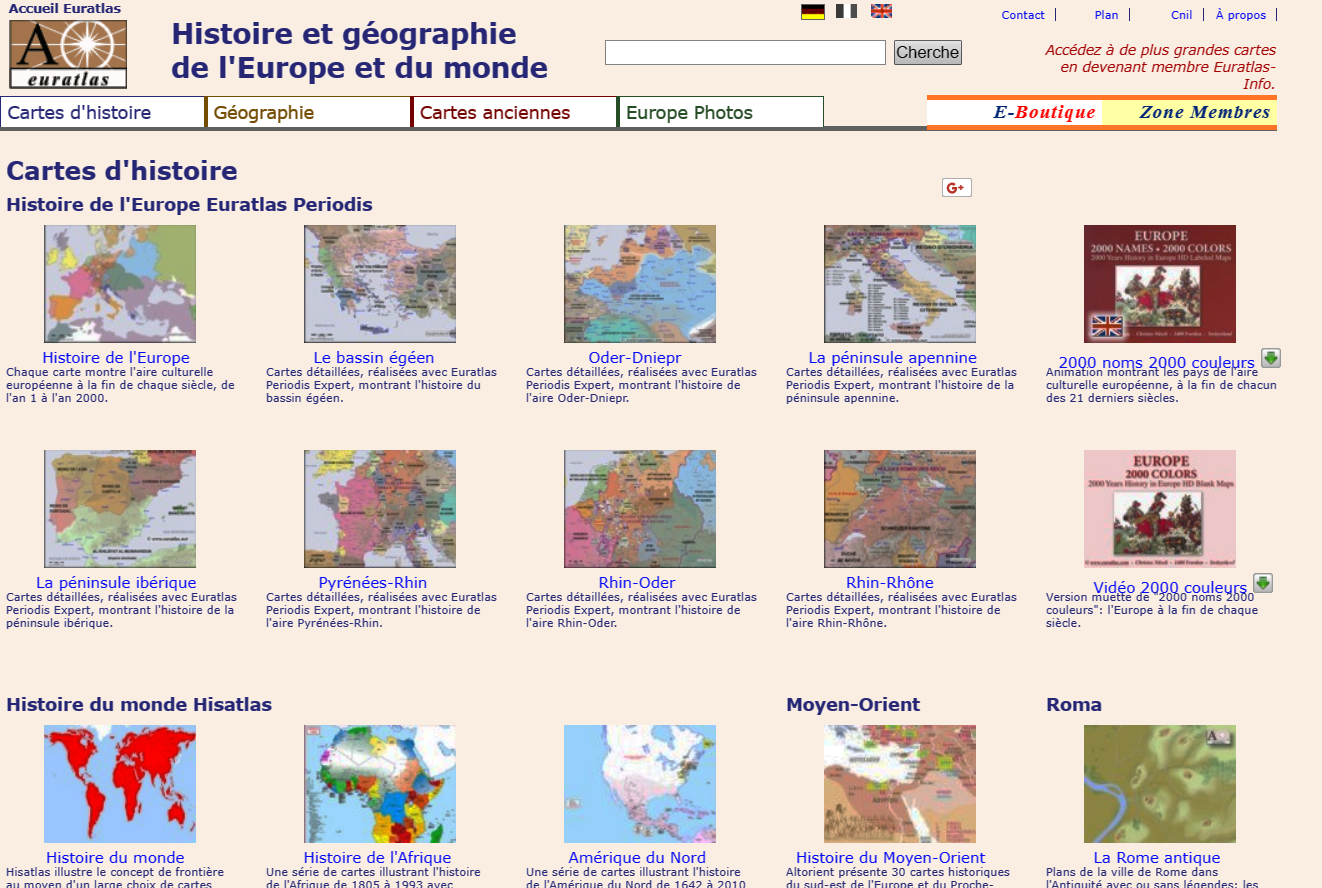
Task: Open the Plan sitemap link
Action: tap(1106, 15)
